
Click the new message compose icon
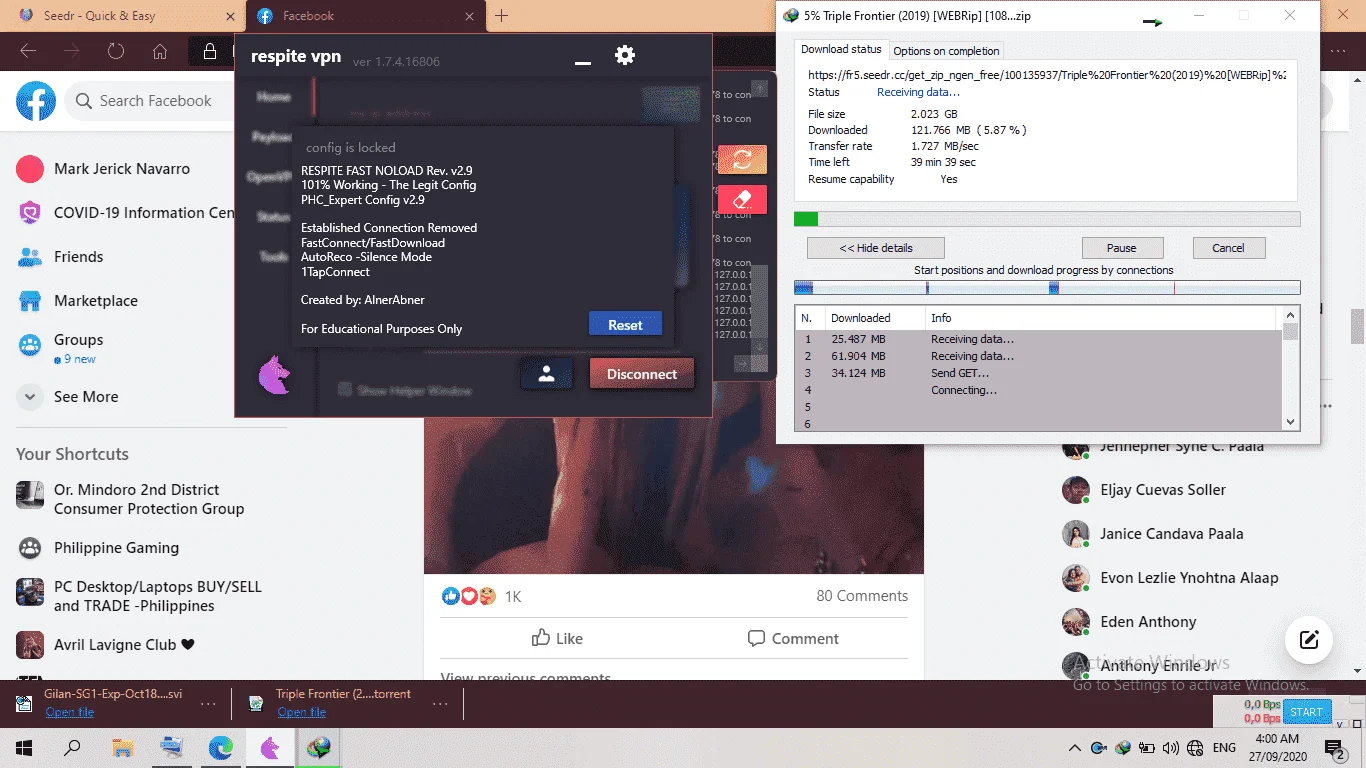[1309, 640]
